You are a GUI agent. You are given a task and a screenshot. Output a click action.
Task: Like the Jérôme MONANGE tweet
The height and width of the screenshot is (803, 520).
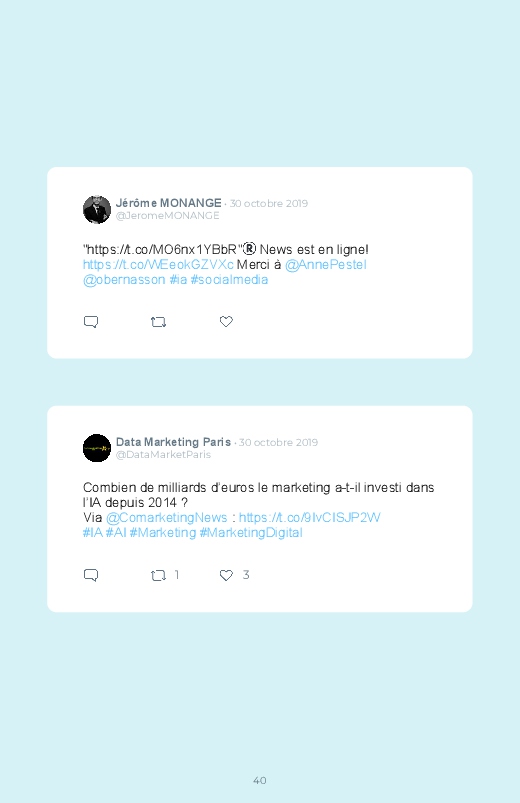coord(226,321)
